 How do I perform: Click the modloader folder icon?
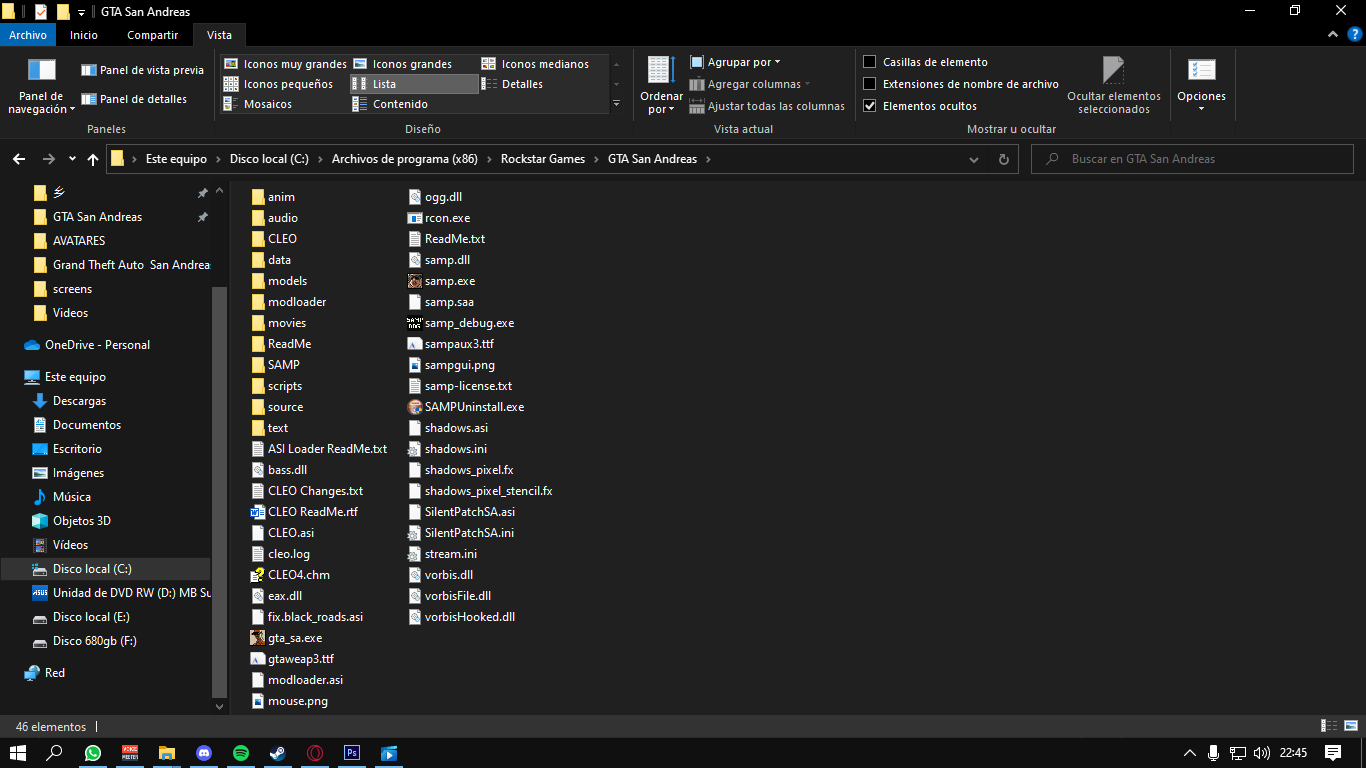258,302
